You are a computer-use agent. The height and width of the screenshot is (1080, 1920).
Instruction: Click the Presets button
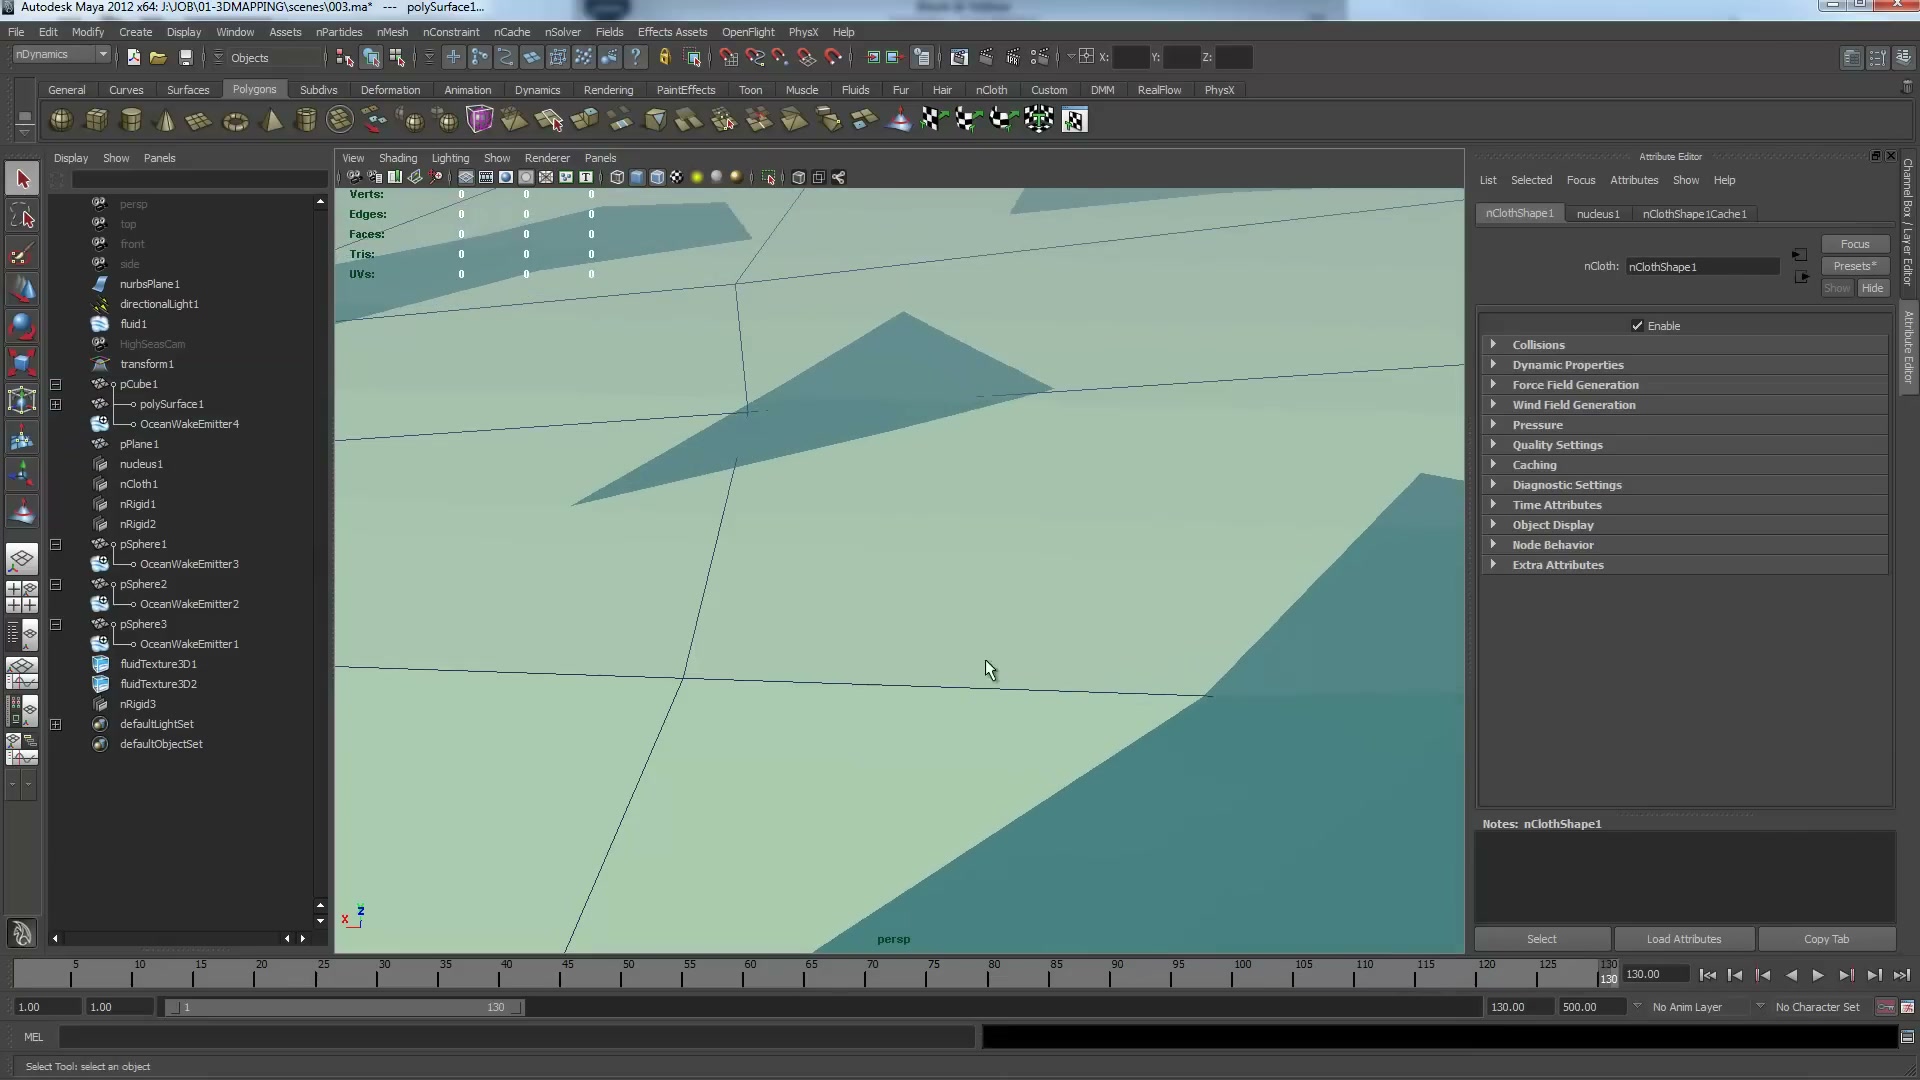(1854, 266)
